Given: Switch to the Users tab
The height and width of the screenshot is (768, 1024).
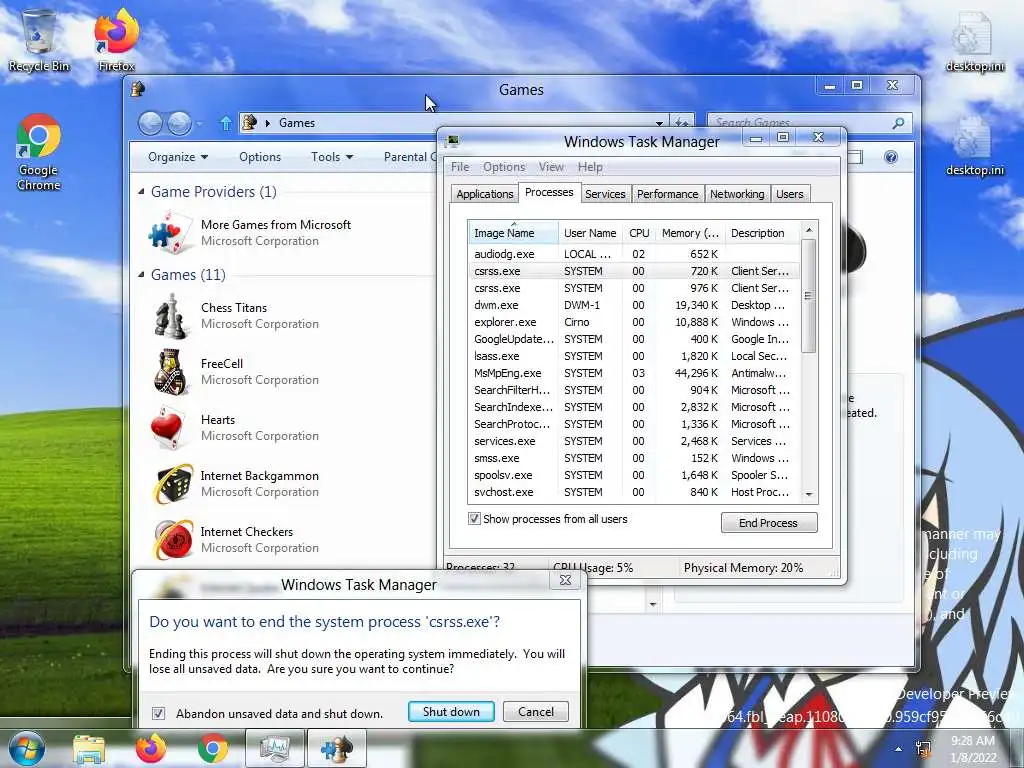Looking at the screenshot, I should coord(790,194).
